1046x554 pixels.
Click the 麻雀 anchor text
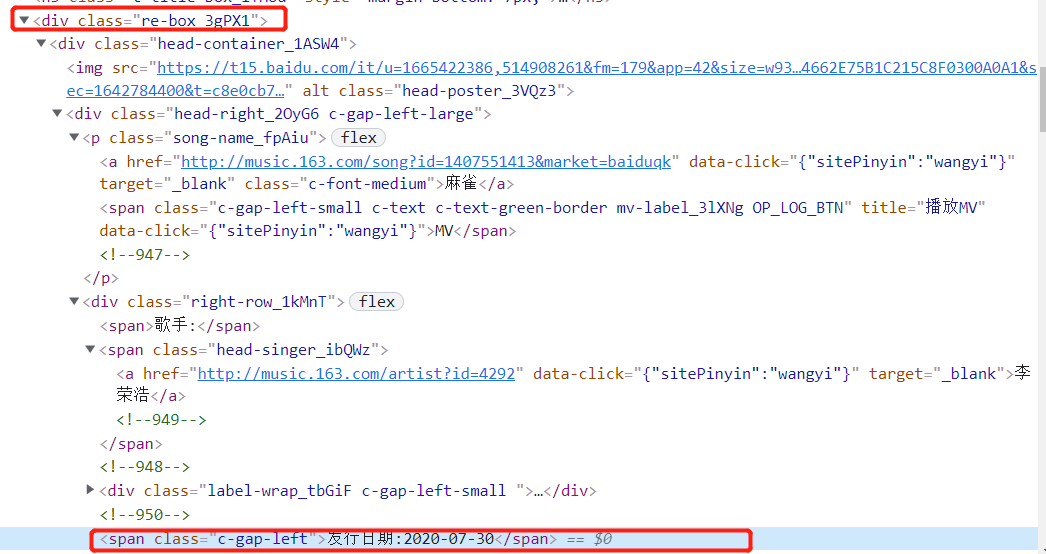pyautogui.click(x=460, y=184)
